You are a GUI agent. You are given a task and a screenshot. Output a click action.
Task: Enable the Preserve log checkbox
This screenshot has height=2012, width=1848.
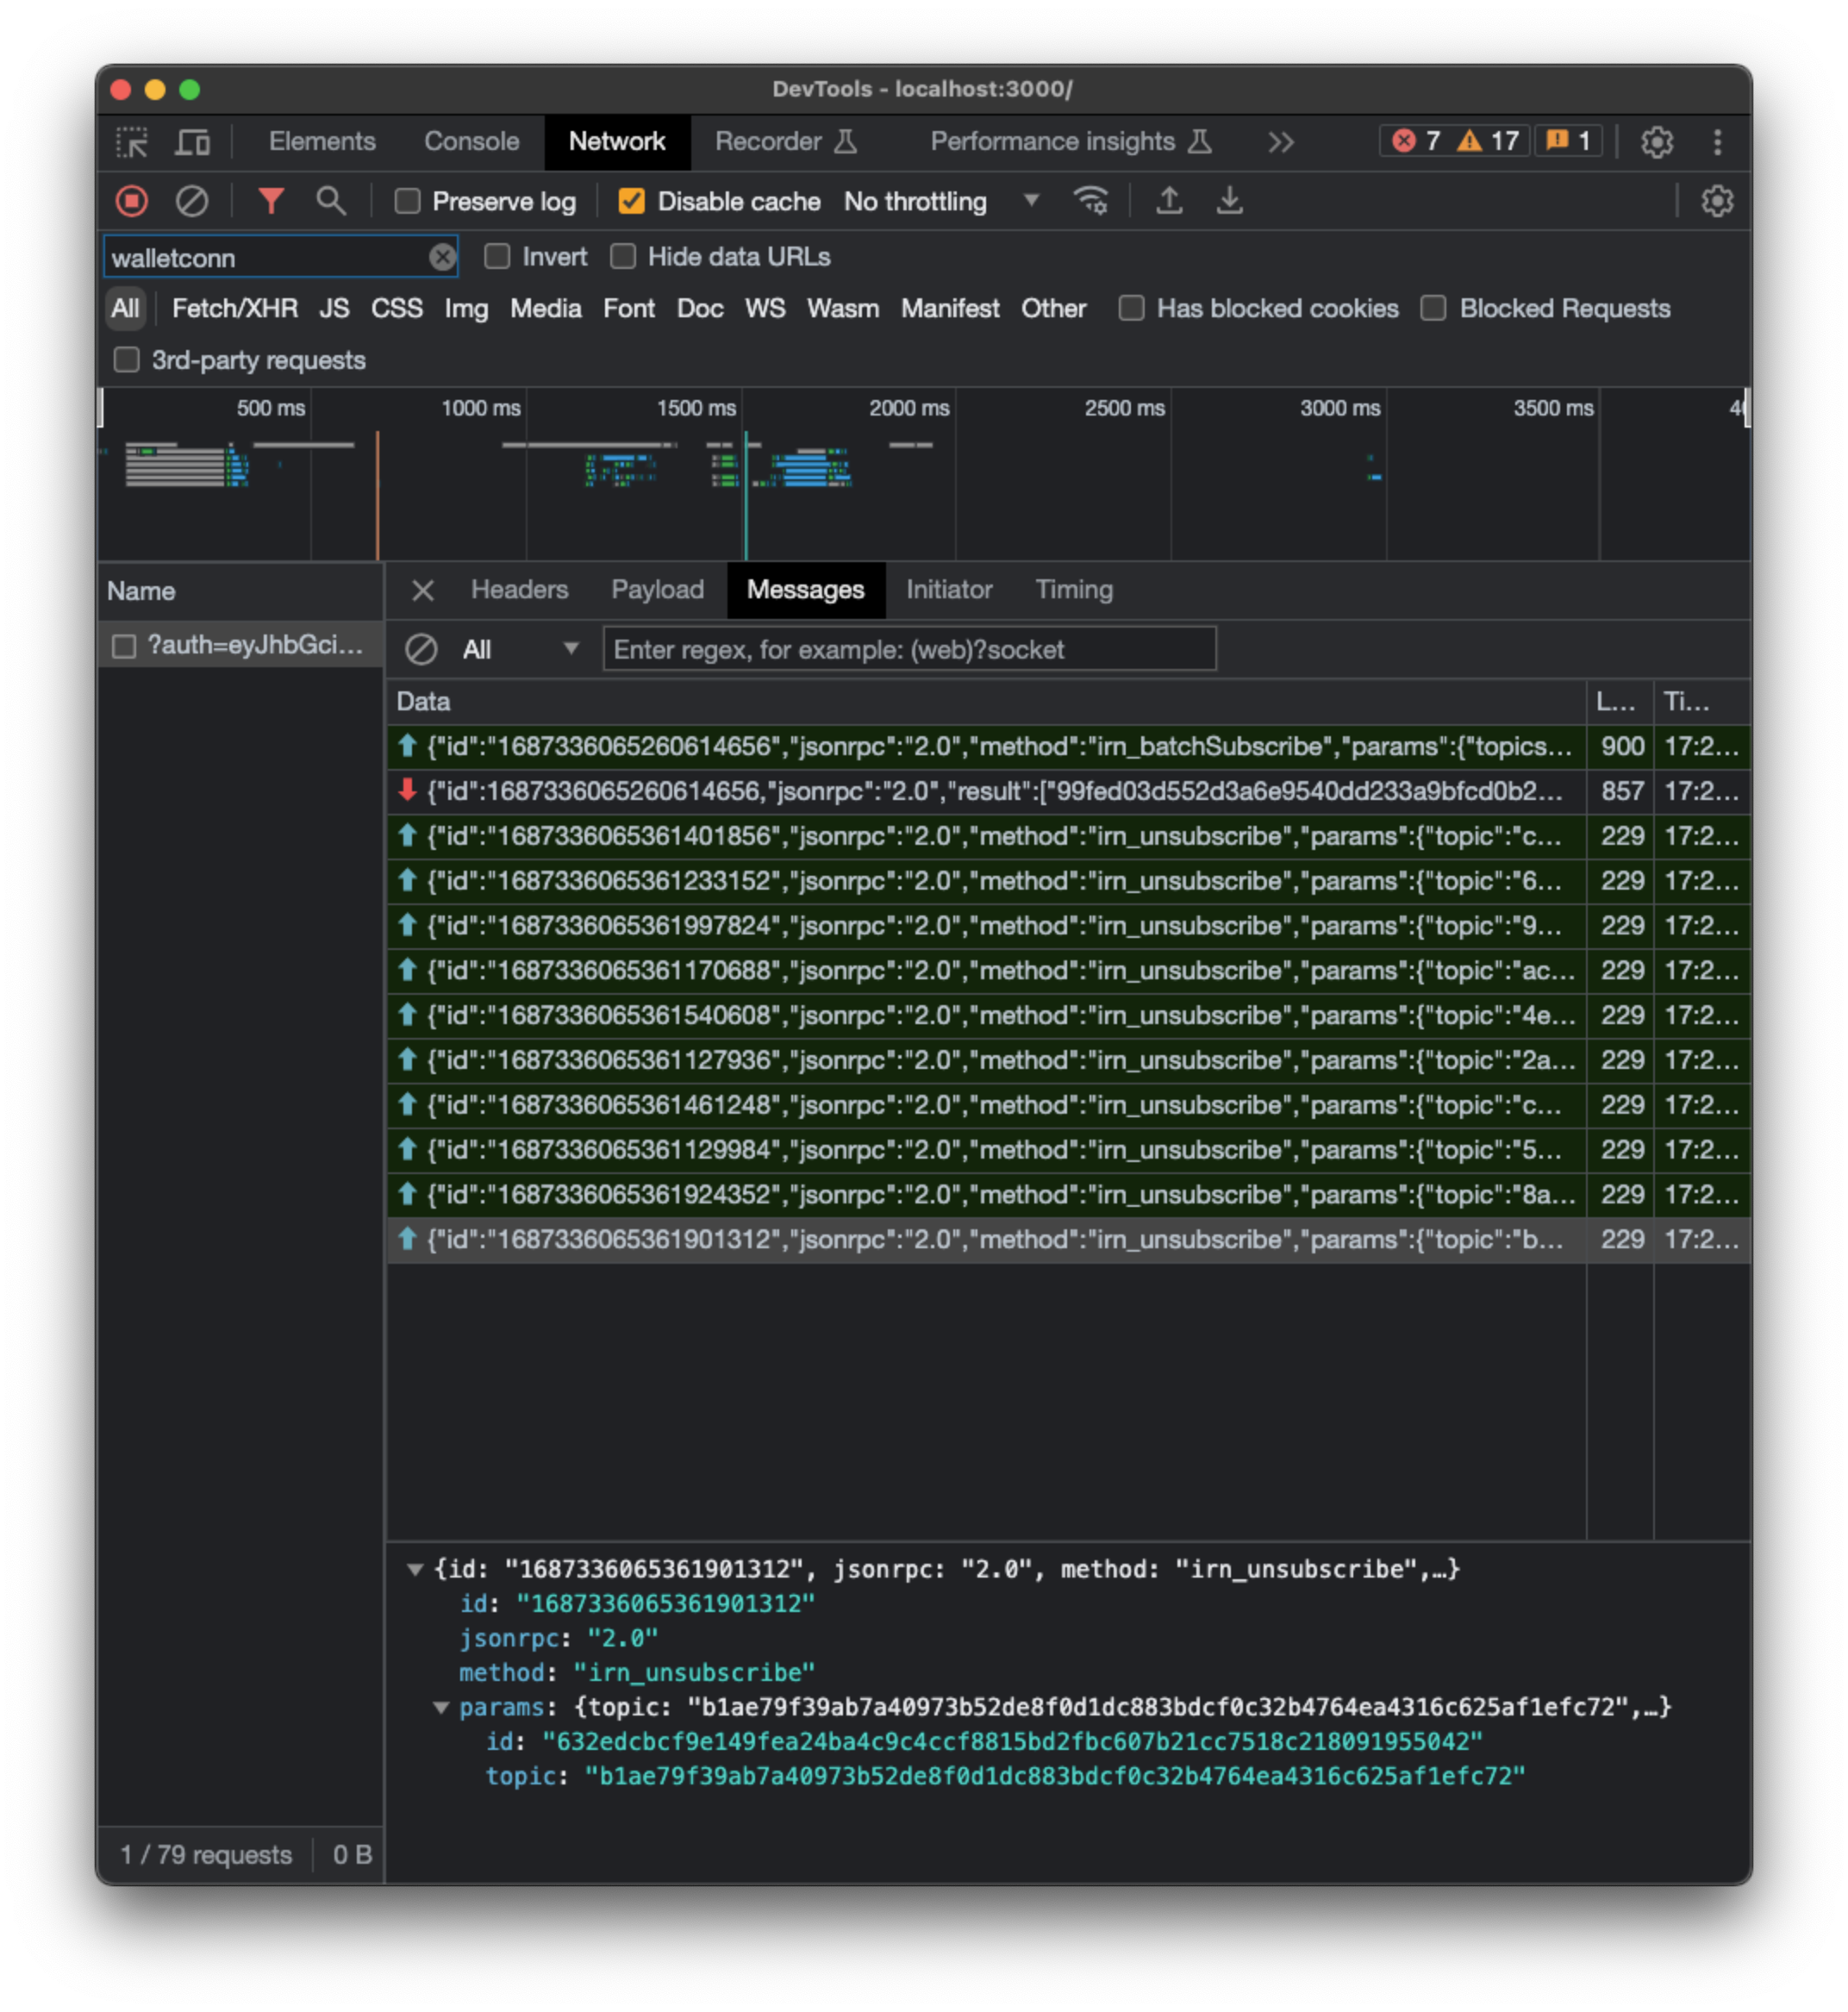407,201
